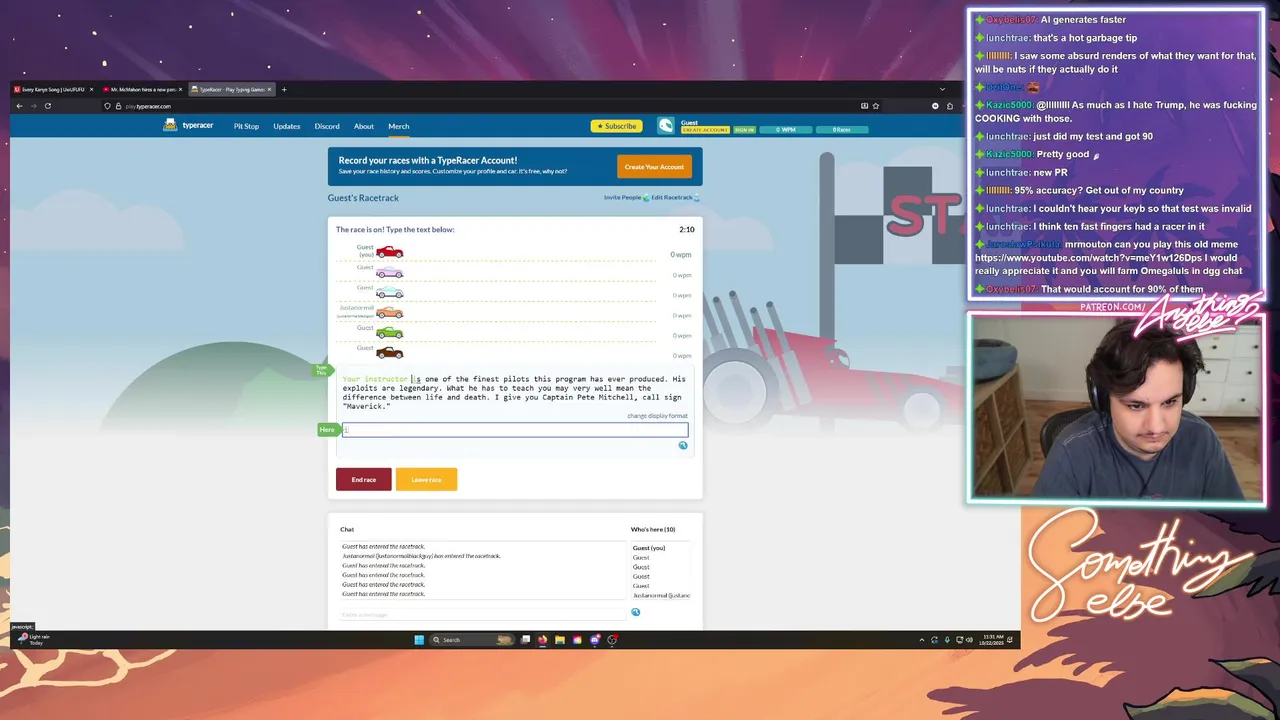Open Task View from the taskbar
Viewport: 1280px width, 720px height.
(x=526, y=640)
